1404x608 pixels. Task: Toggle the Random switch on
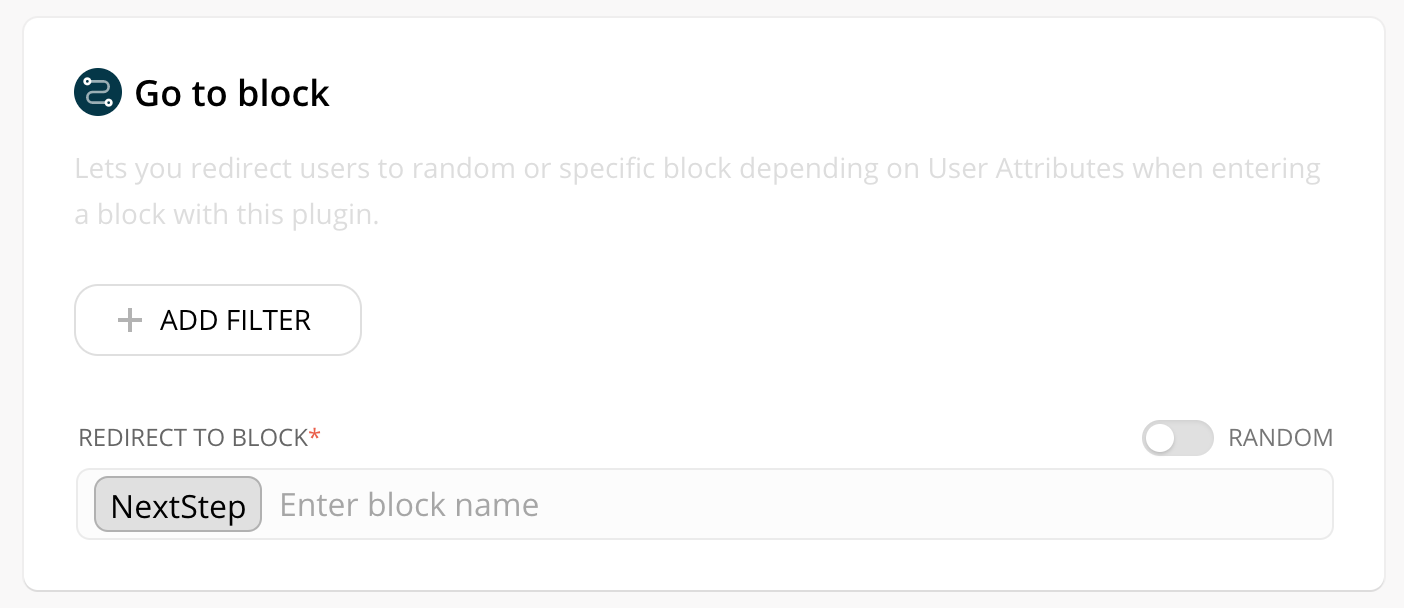tap(1178, 438)
